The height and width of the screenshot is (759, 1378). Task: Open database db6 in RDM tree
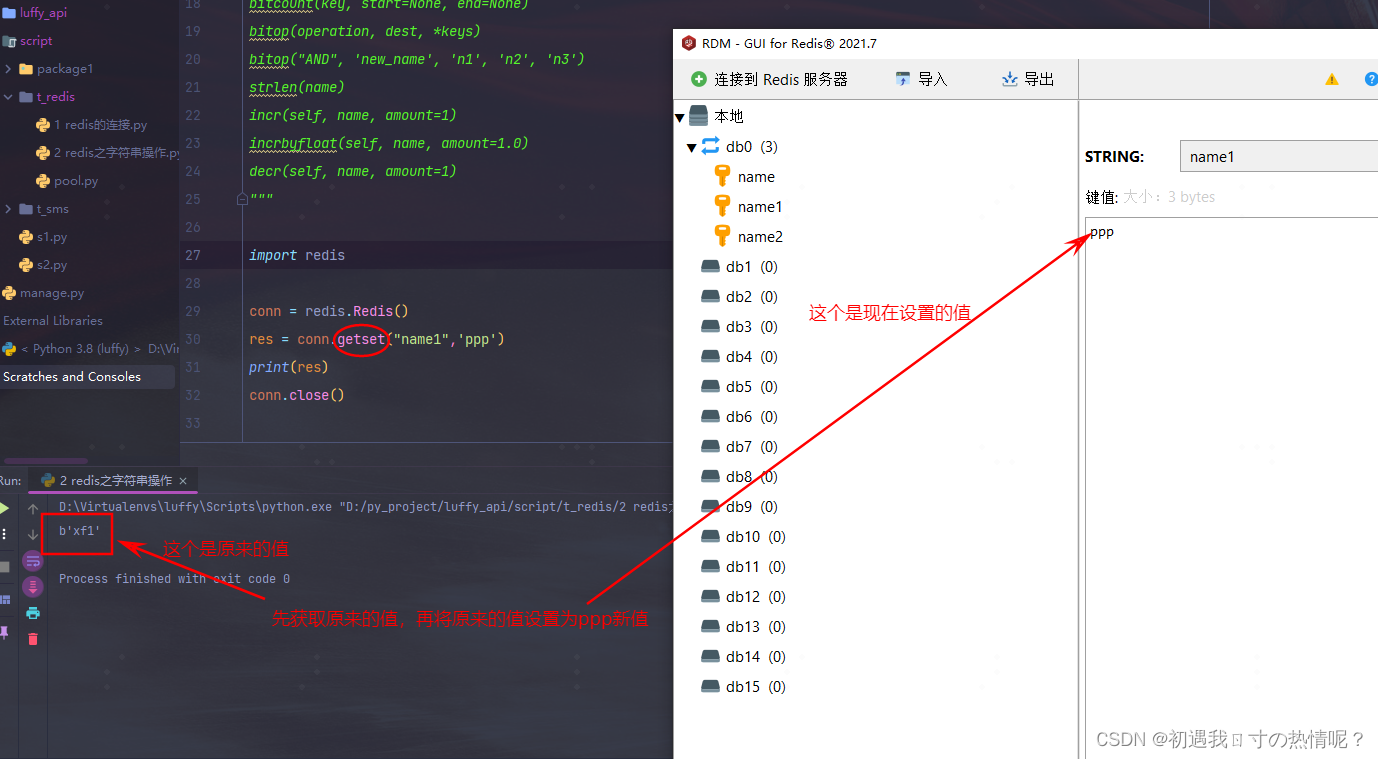(739, 417)
